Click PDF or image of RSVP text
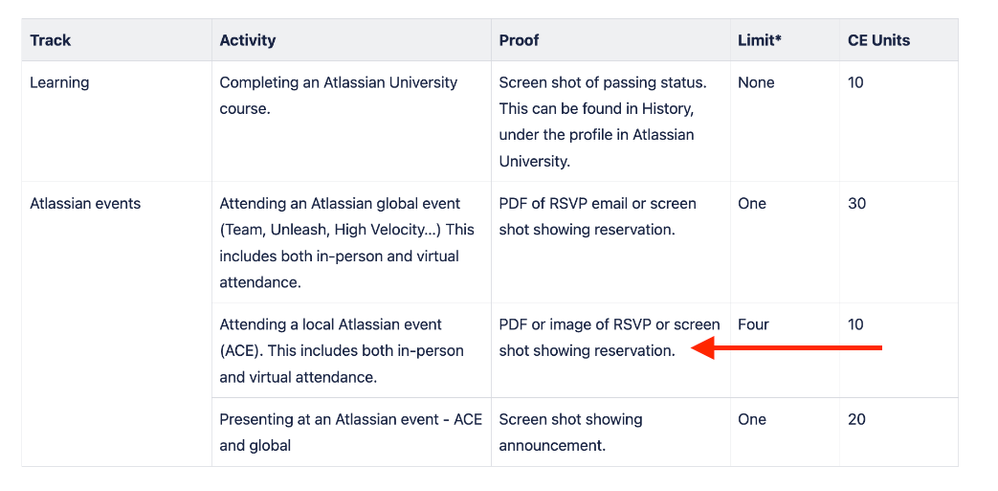The image size is (998, 491). [610, 338]
